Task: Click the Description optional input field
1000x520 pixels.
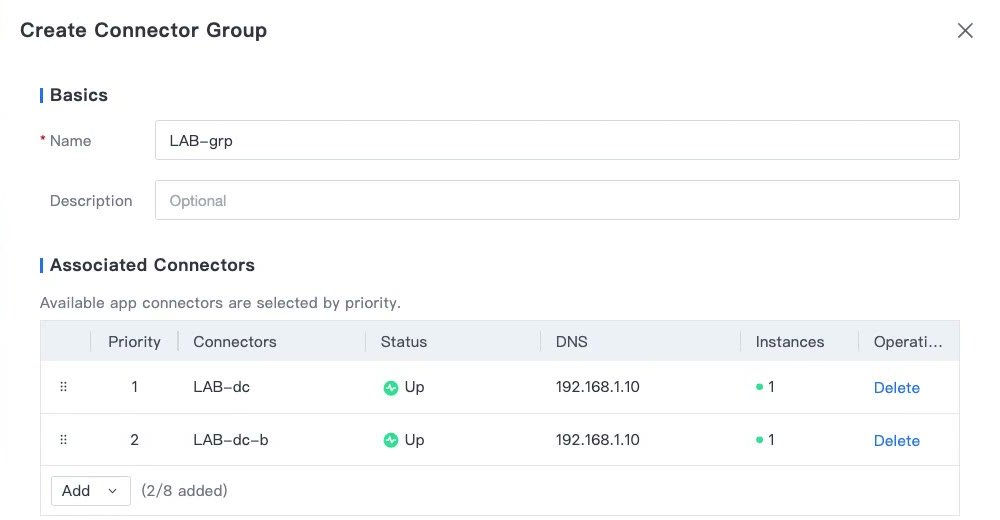Action: pyautogui.click(x=557, y=200)
